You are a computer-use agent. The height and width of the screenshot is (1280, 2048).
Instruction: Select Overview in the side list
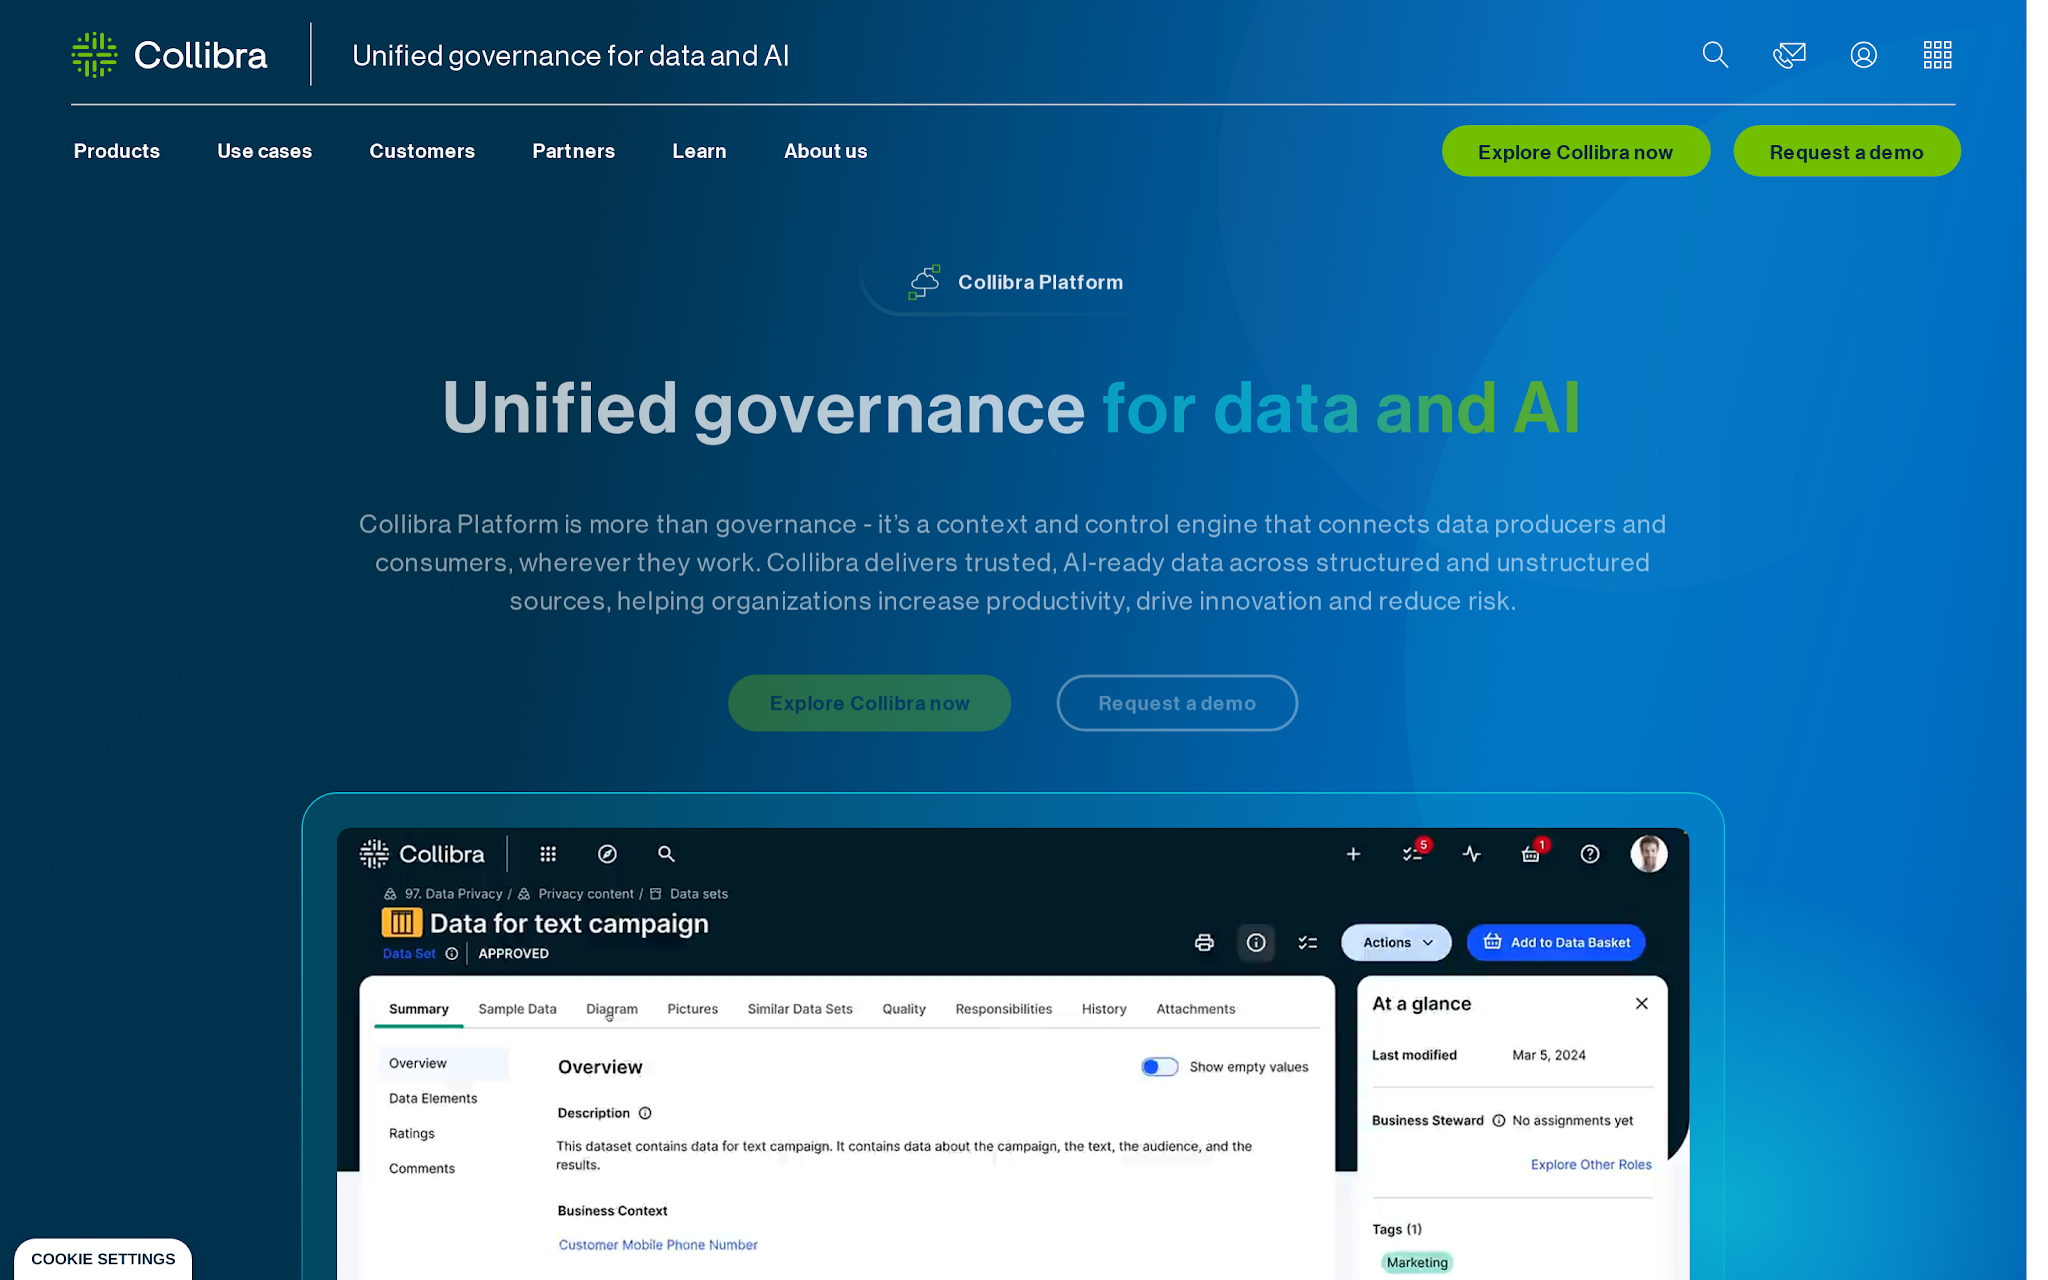443,1063
